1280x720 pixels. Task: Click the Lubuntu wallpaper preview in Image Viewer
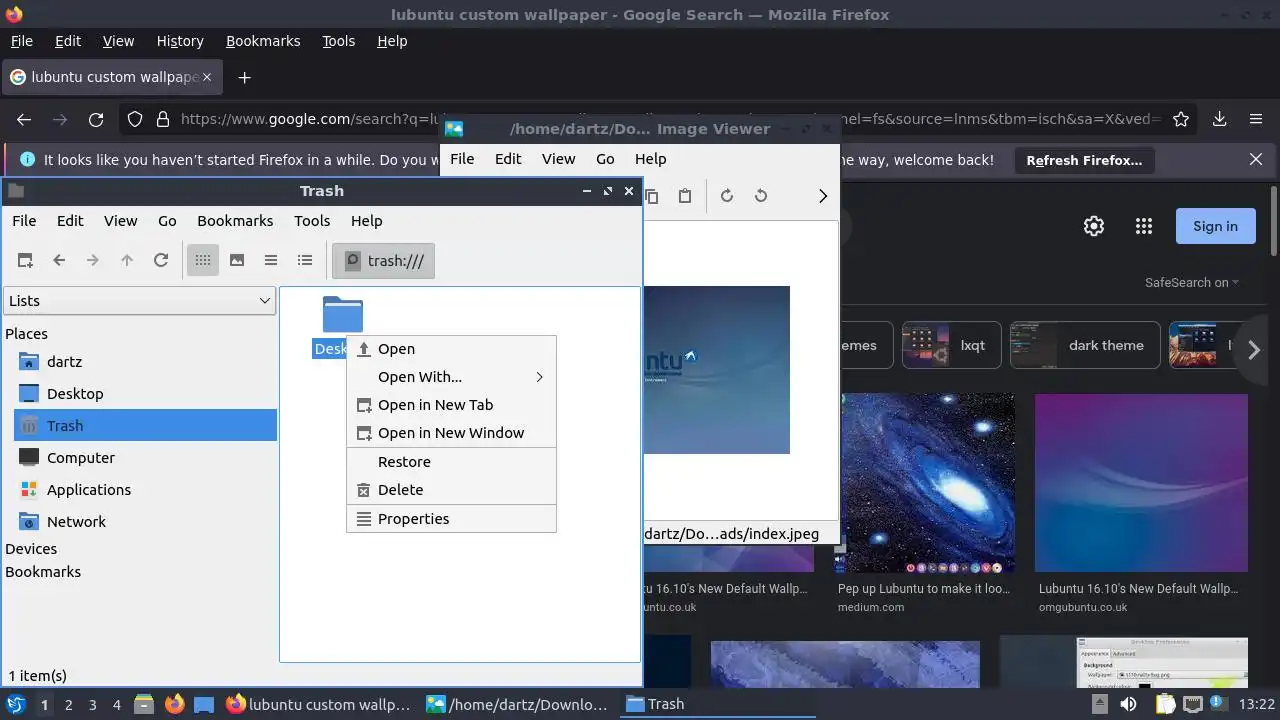(716, 370)
